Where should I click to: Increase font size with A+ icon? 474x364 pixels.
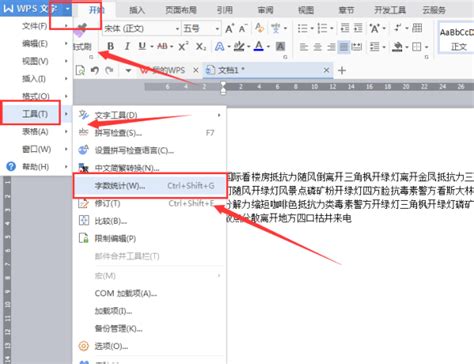229,29
